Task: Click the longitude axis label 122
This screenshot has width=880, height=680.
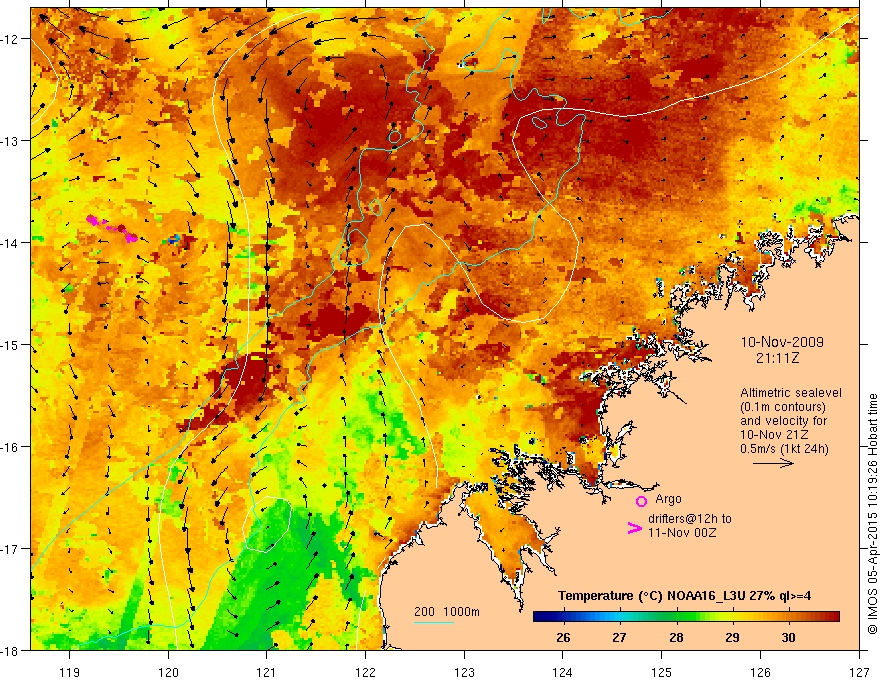Action: [365, 672]
